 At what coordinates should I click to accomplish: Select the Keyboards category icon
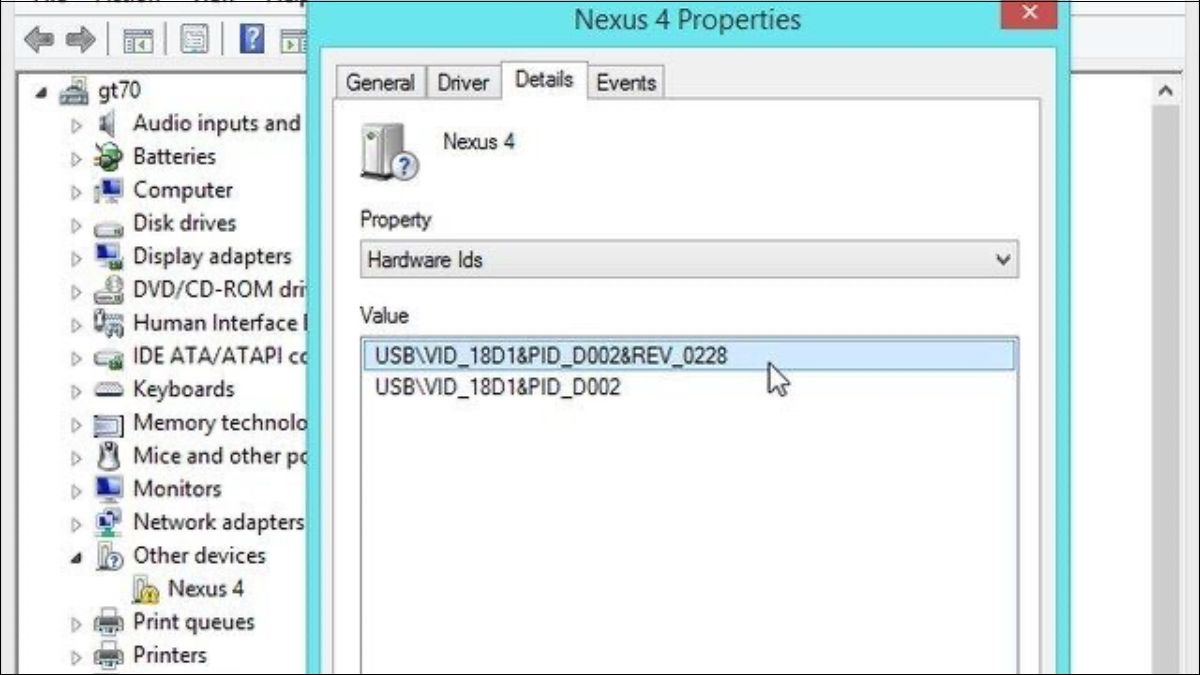pos(107,390)
